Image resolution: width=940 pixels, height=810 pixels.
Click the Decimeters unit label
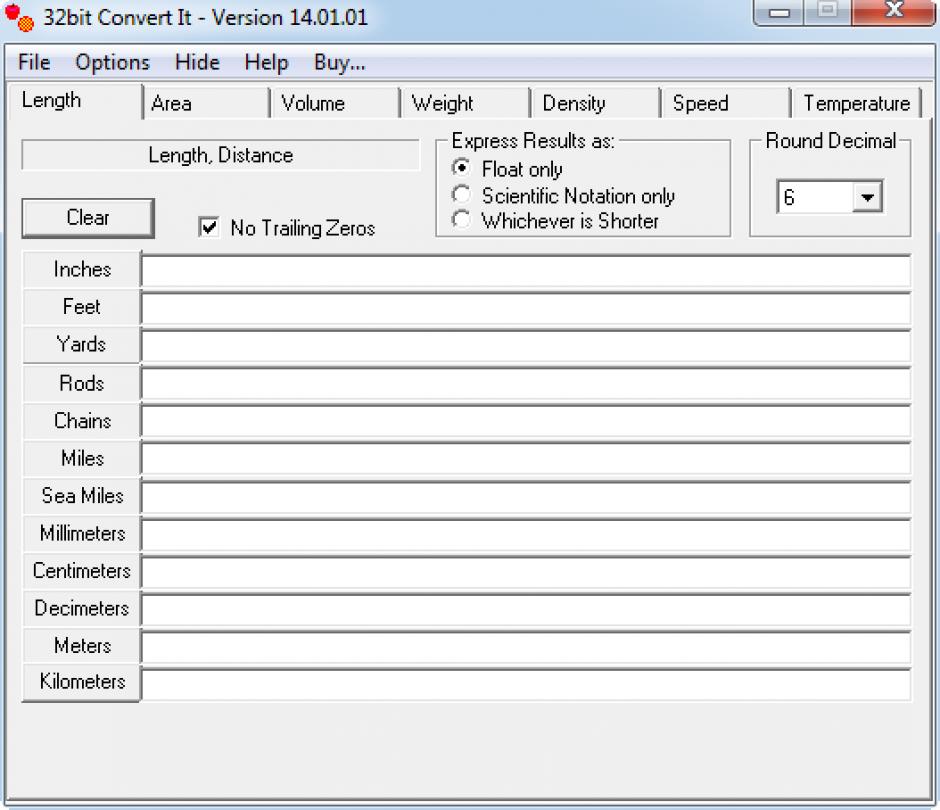click(x=82, y=609)
